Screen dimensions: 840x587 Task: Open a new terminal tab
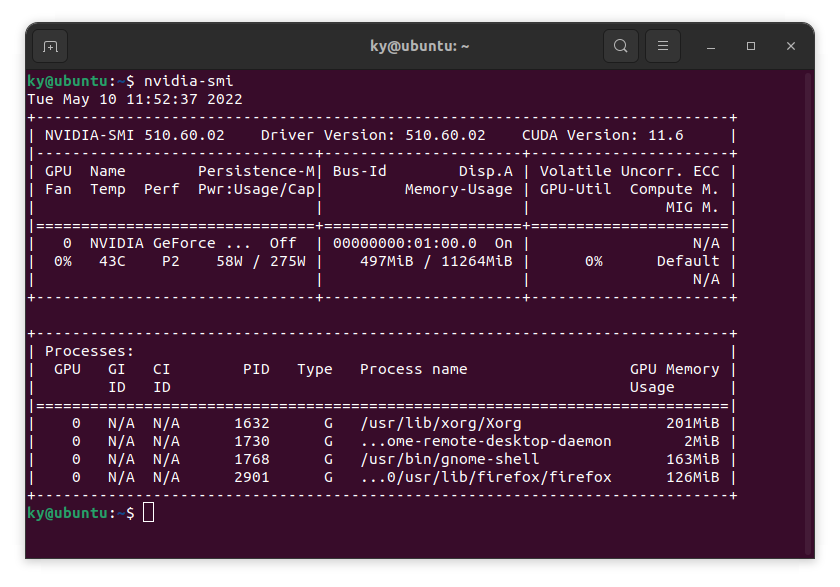pos(50,46)
